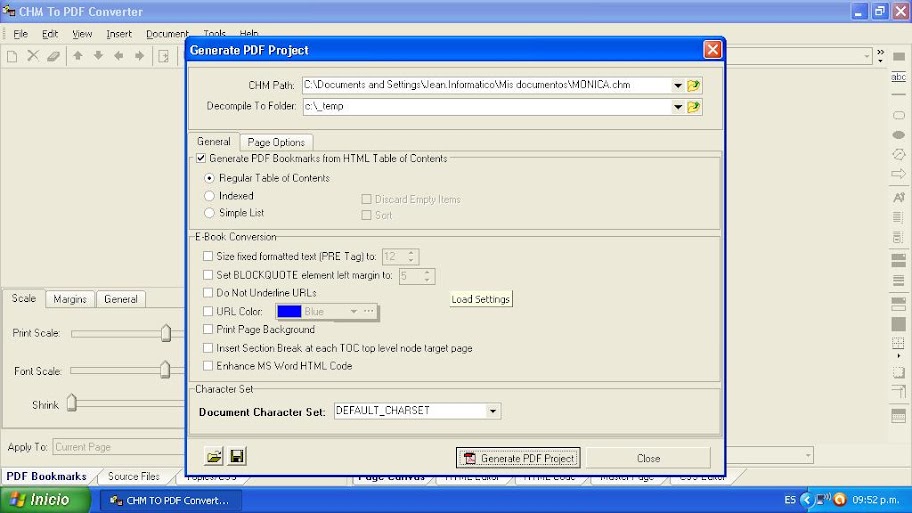The image size is (912, 513).
Task: Click the move down arrow toolbar icon
Action: tap(98, 56)
